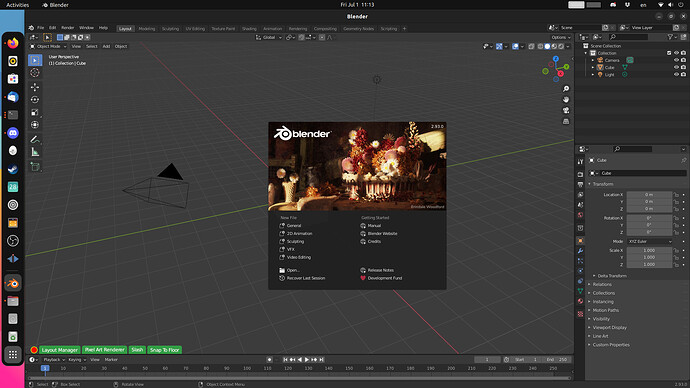The width and height of the screenshot is (690, 388).
Task: Open the Options dropdown in viewport
Action: (x=561, y=37)
